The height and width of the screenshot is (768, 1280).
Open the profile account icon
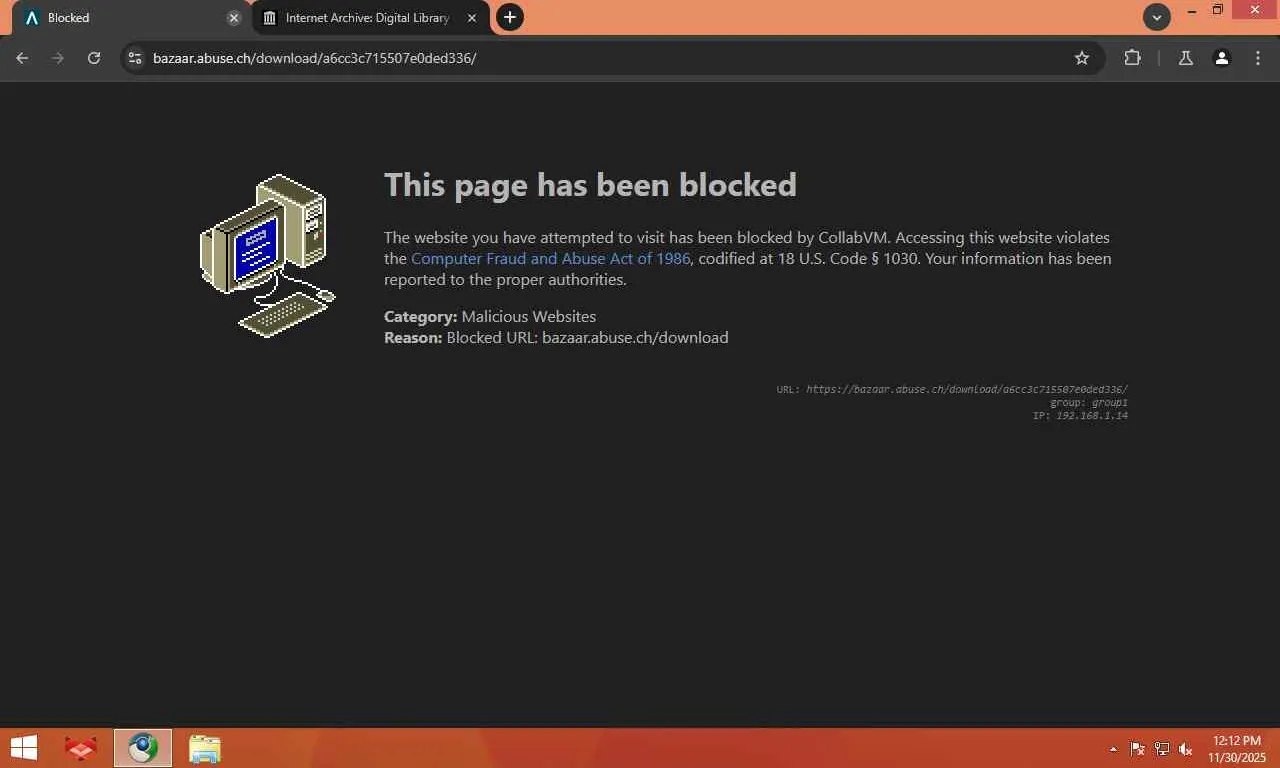[1222, 58]
